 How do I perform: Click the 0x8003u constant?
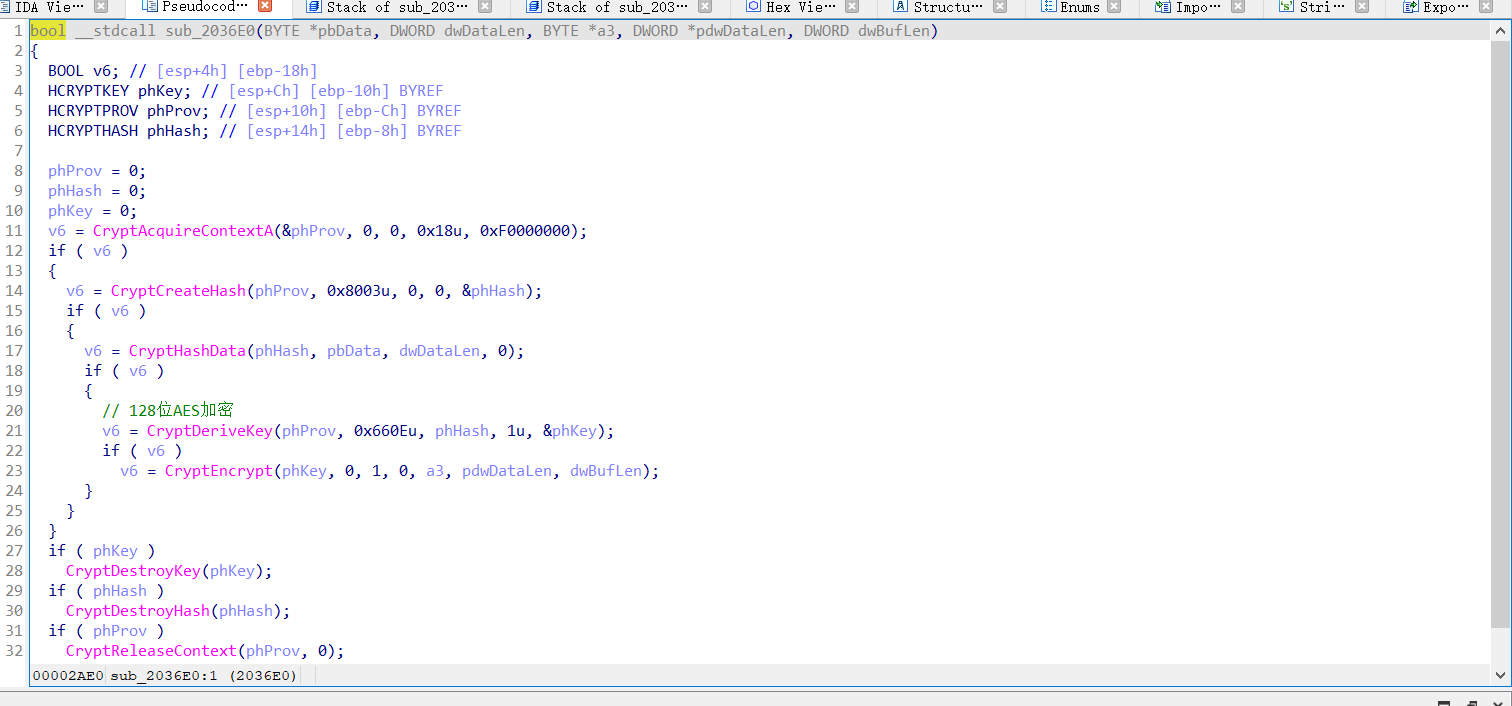[358, 291]
